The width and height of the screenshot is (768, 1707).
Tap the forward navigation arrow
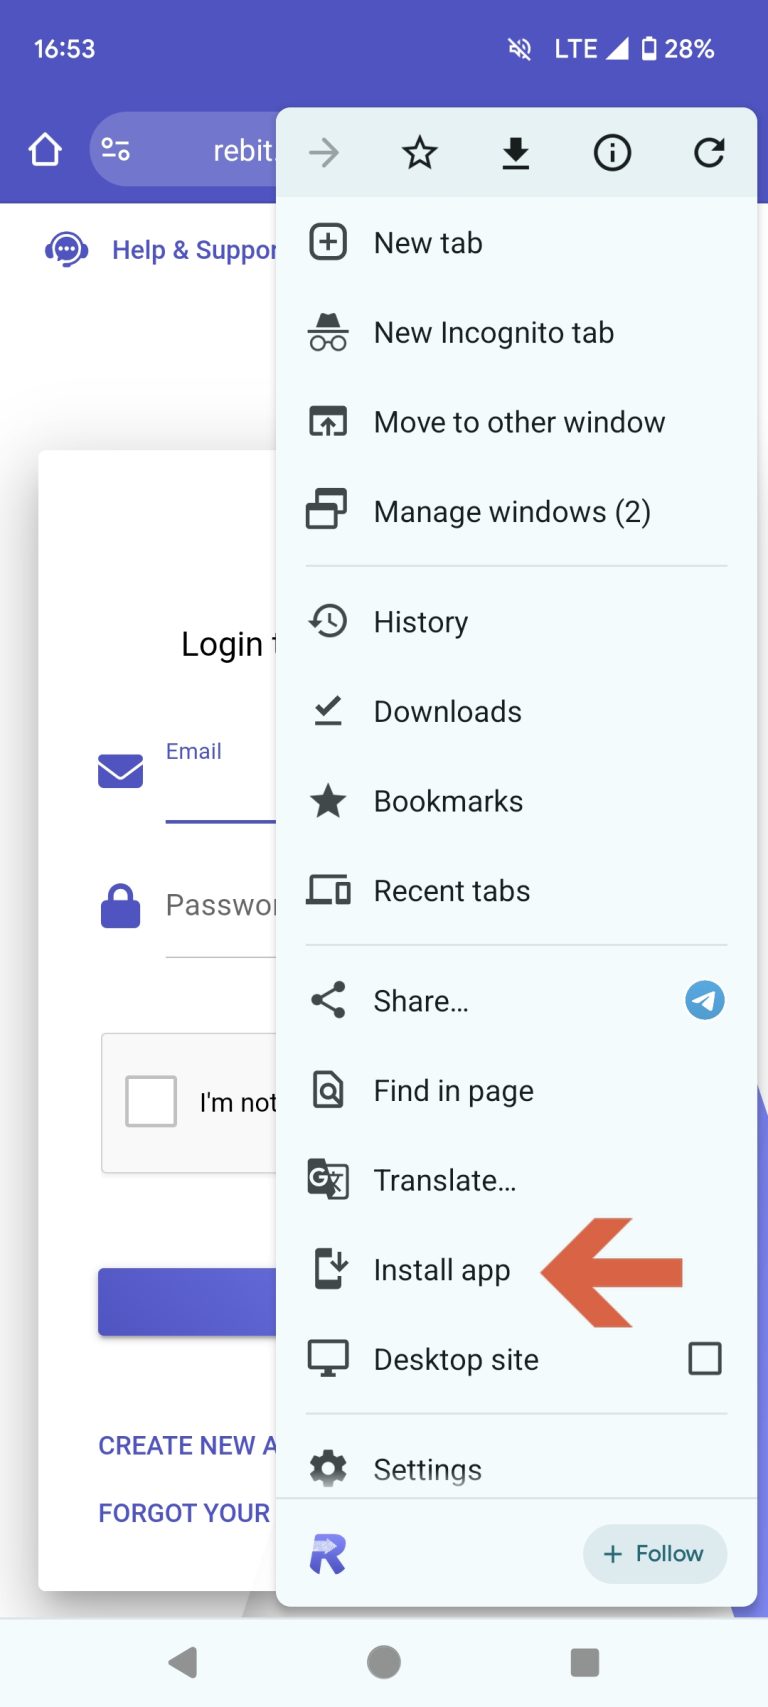[x=324, y=153]
